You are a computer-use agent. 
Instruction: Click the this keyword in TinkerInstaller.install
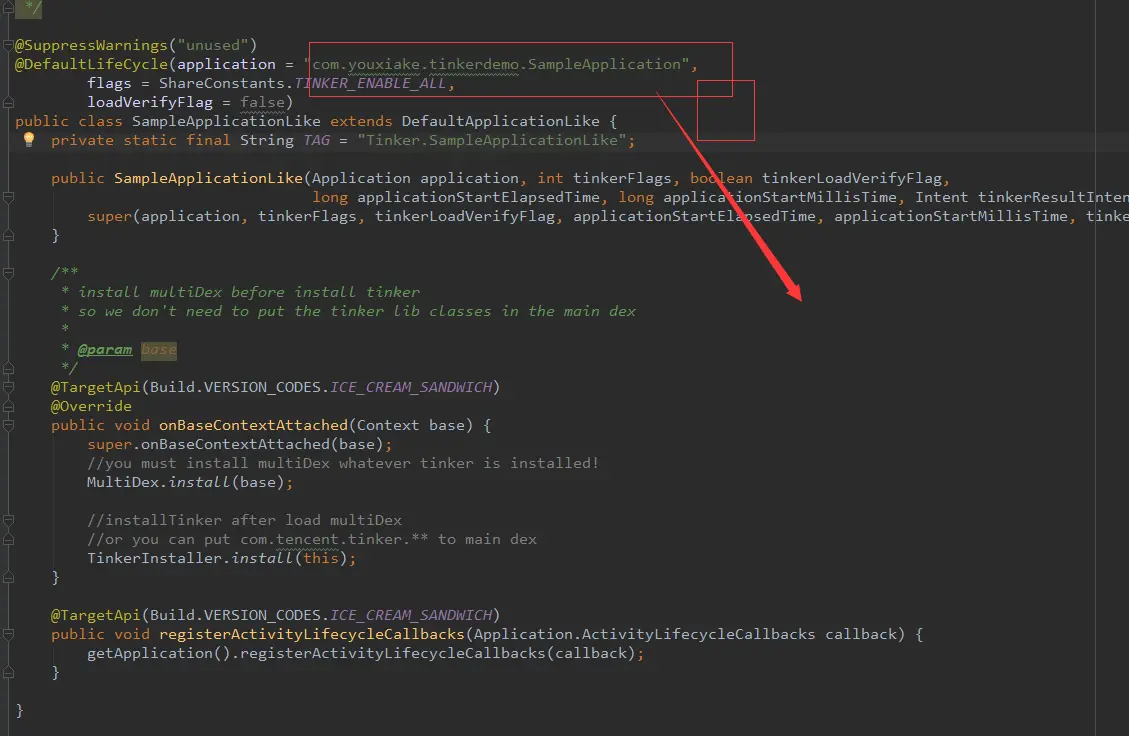coord(320,558)
